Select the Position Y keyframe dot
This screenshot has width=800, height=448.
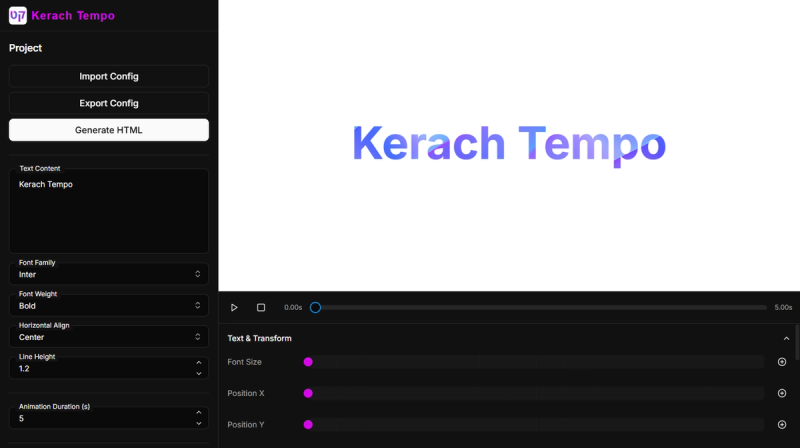[x=308, y=425]
